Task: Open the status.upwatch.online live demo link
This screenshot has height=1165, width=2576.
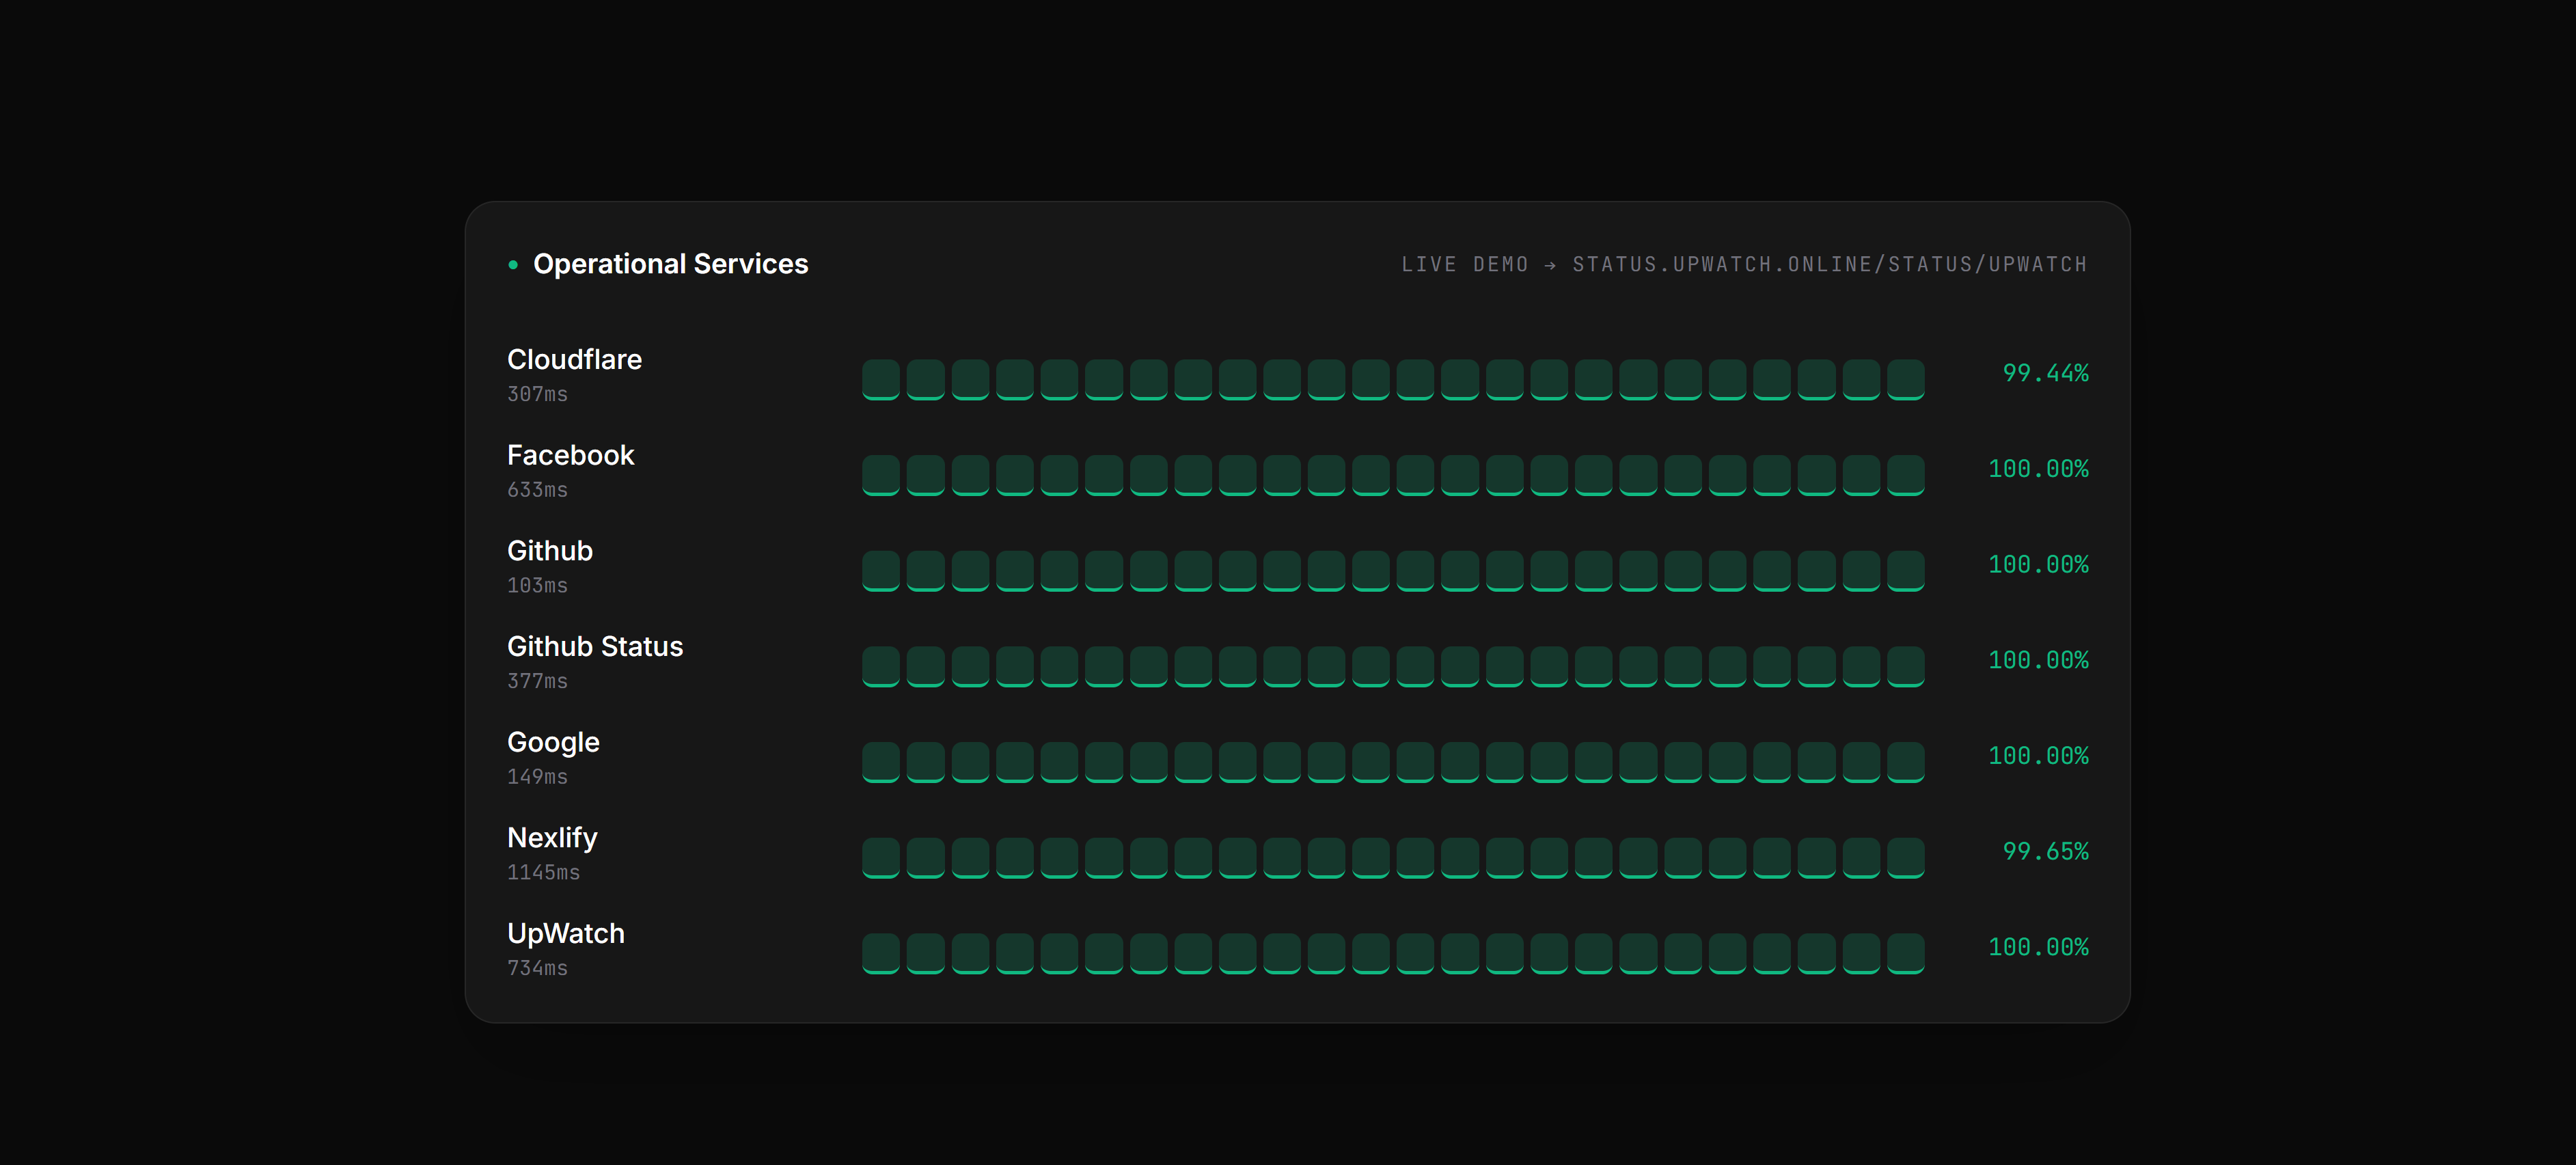Action: pyautogui.click(x=1744, y=264)
